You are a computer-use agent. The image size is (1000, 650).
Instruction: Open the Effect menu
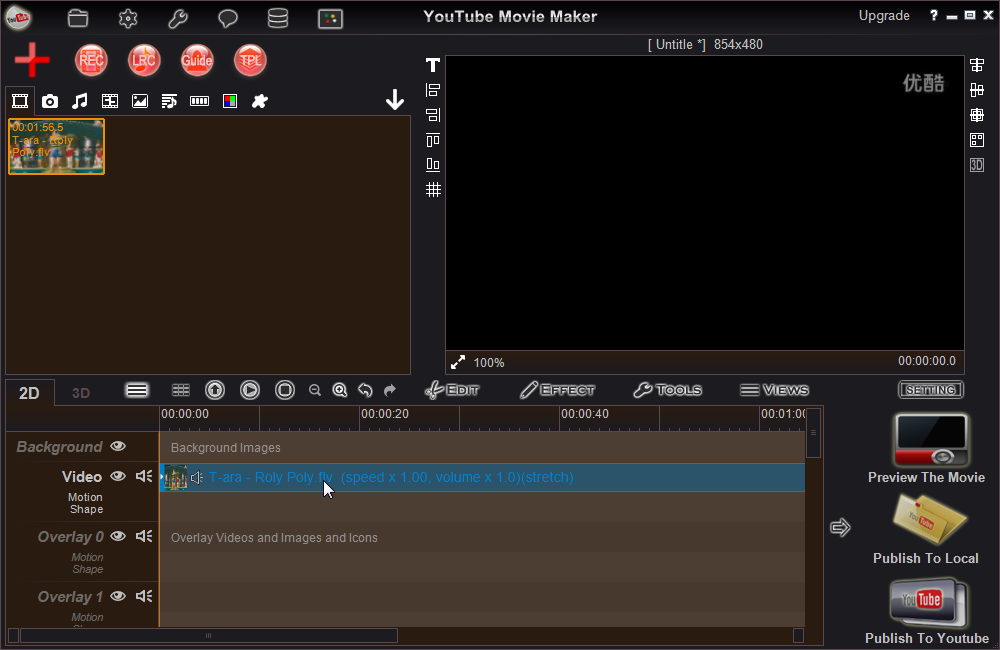coord(557,390)
